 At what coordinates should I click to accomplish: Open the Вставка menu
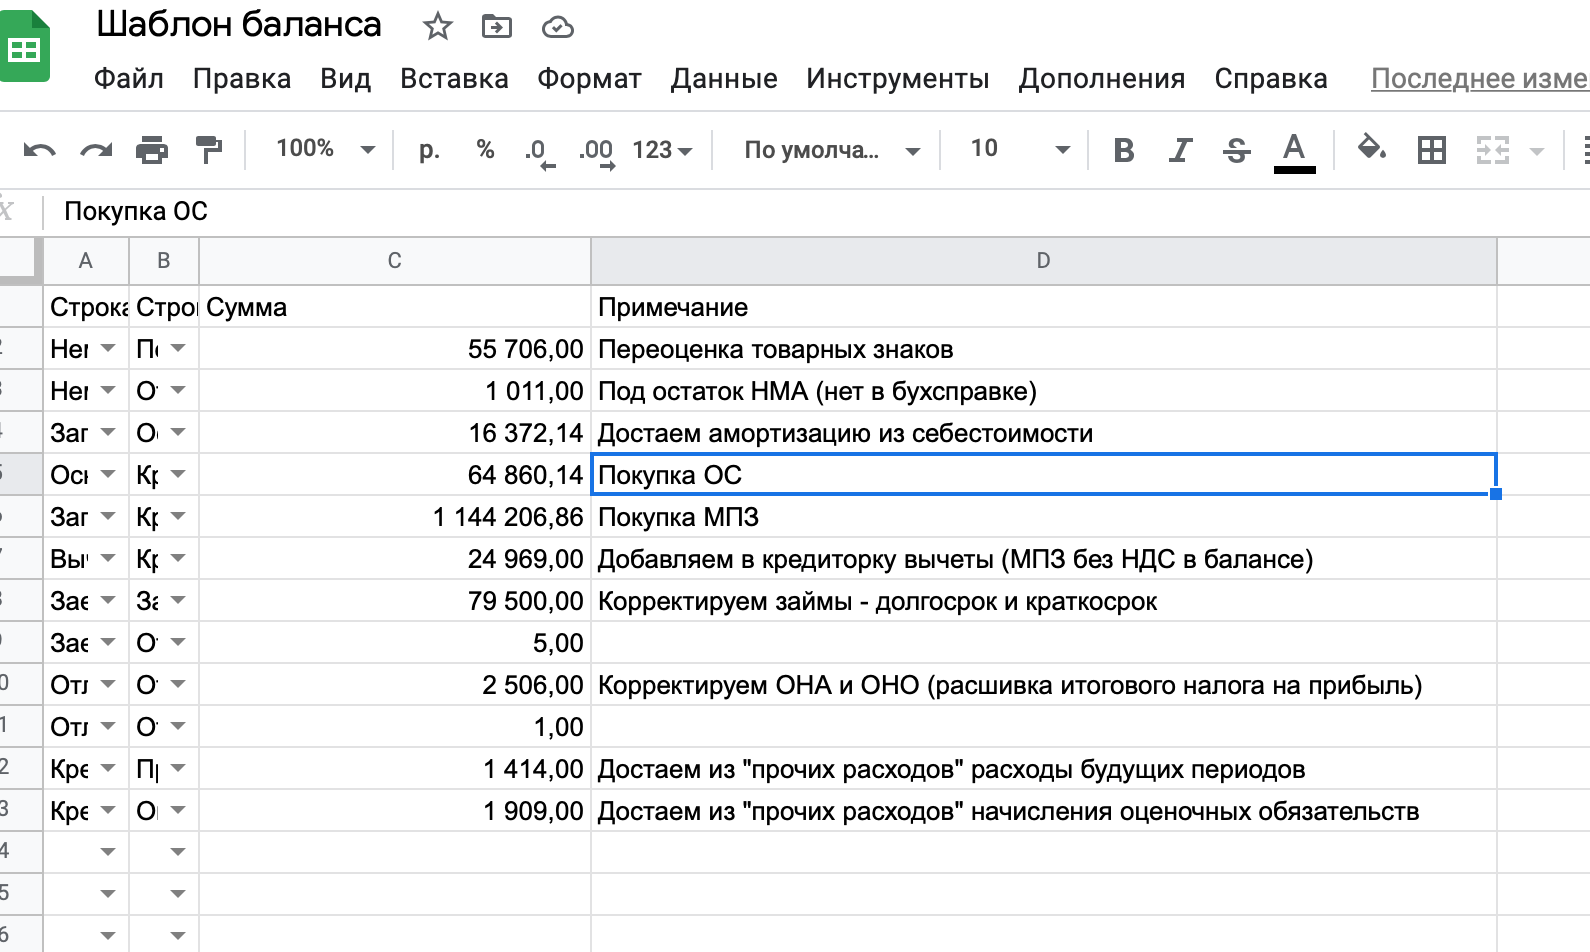click(x=454, y=79)
